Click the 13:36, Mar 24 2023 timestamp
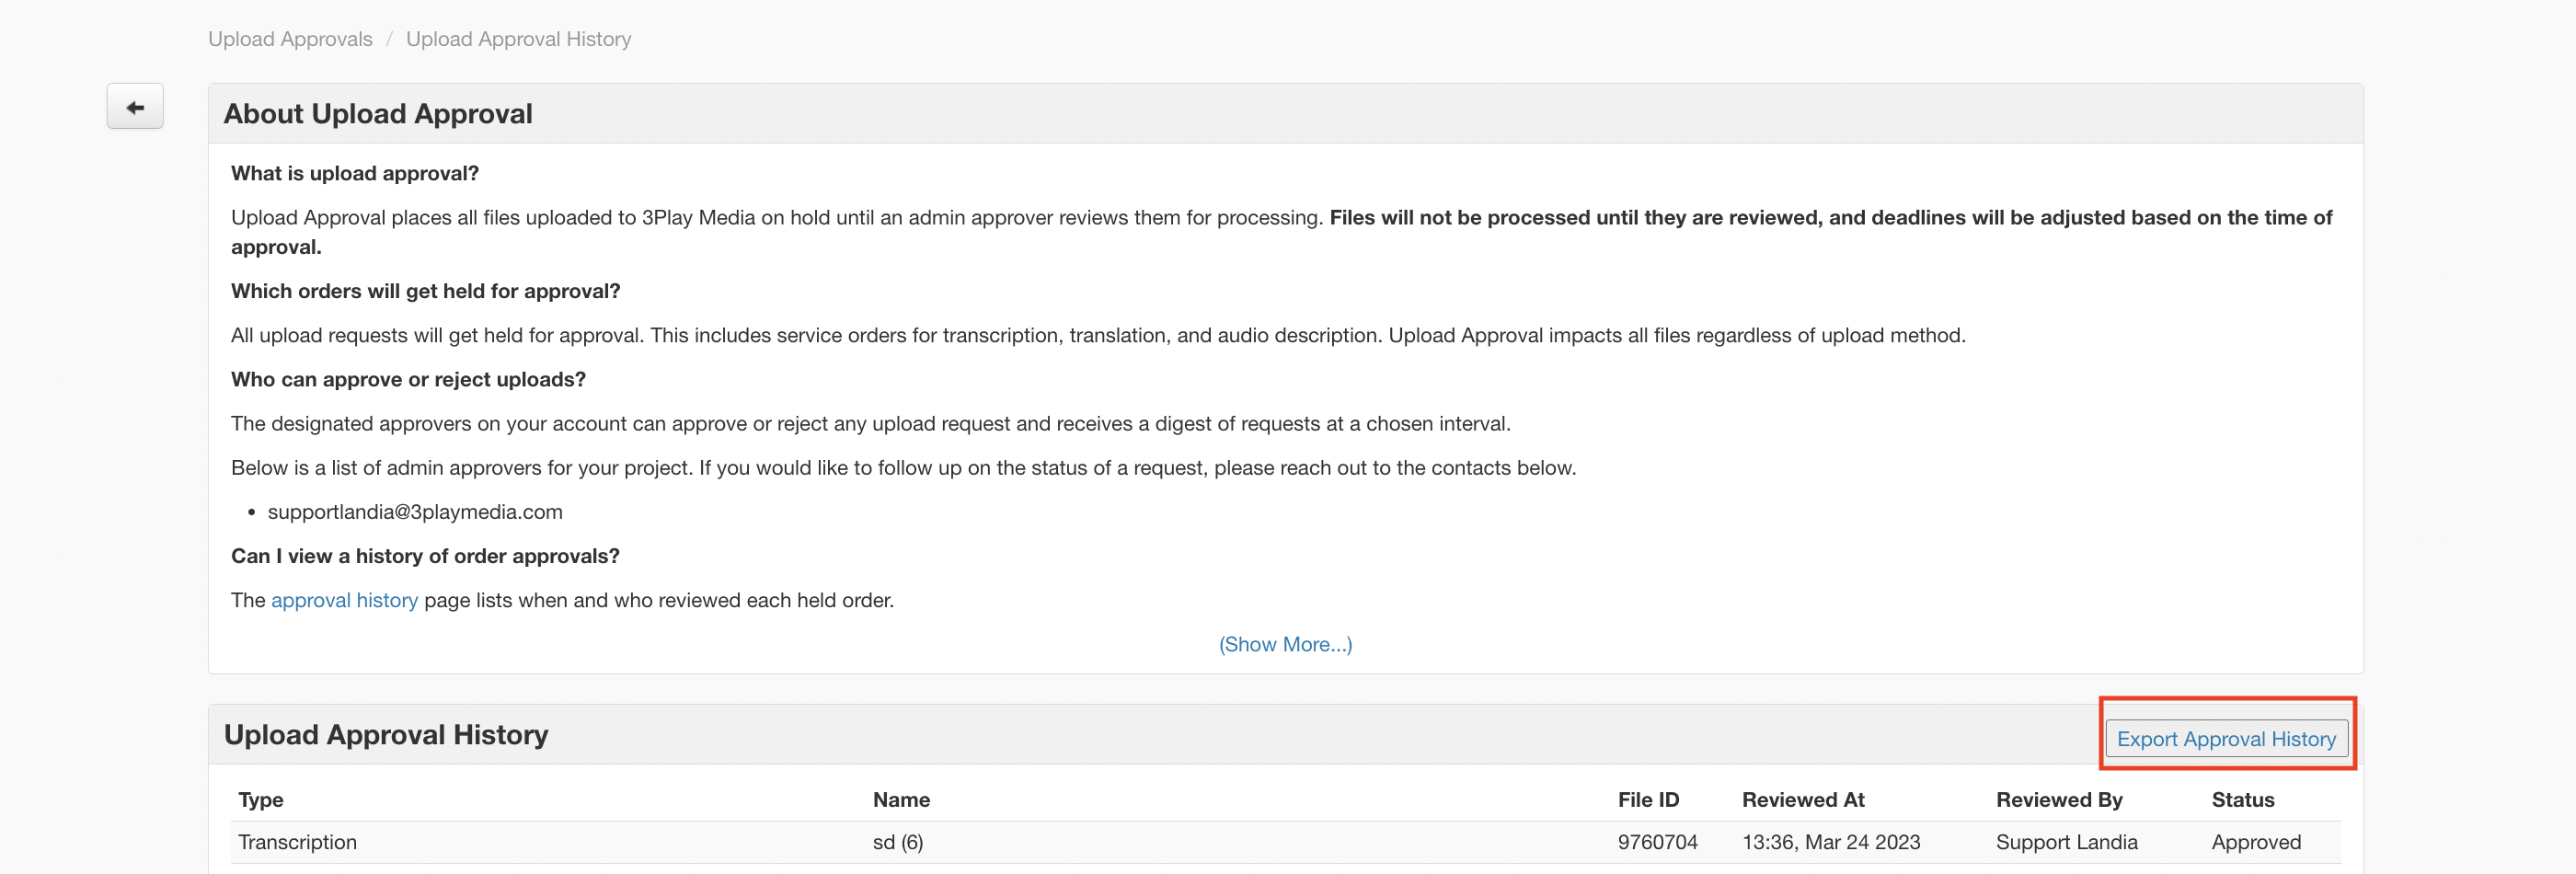This screenshot has height=874, width=2576. point(1830,842)
